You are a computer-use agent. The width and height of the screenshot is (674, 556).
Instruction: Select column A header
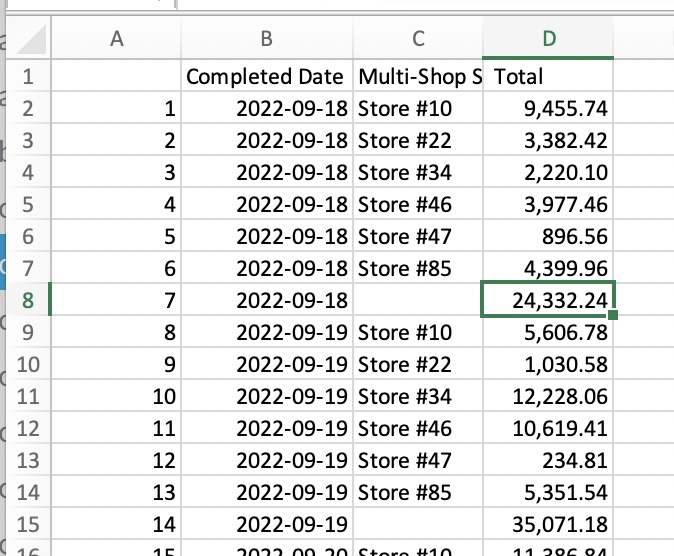click(x=117, y=39)
